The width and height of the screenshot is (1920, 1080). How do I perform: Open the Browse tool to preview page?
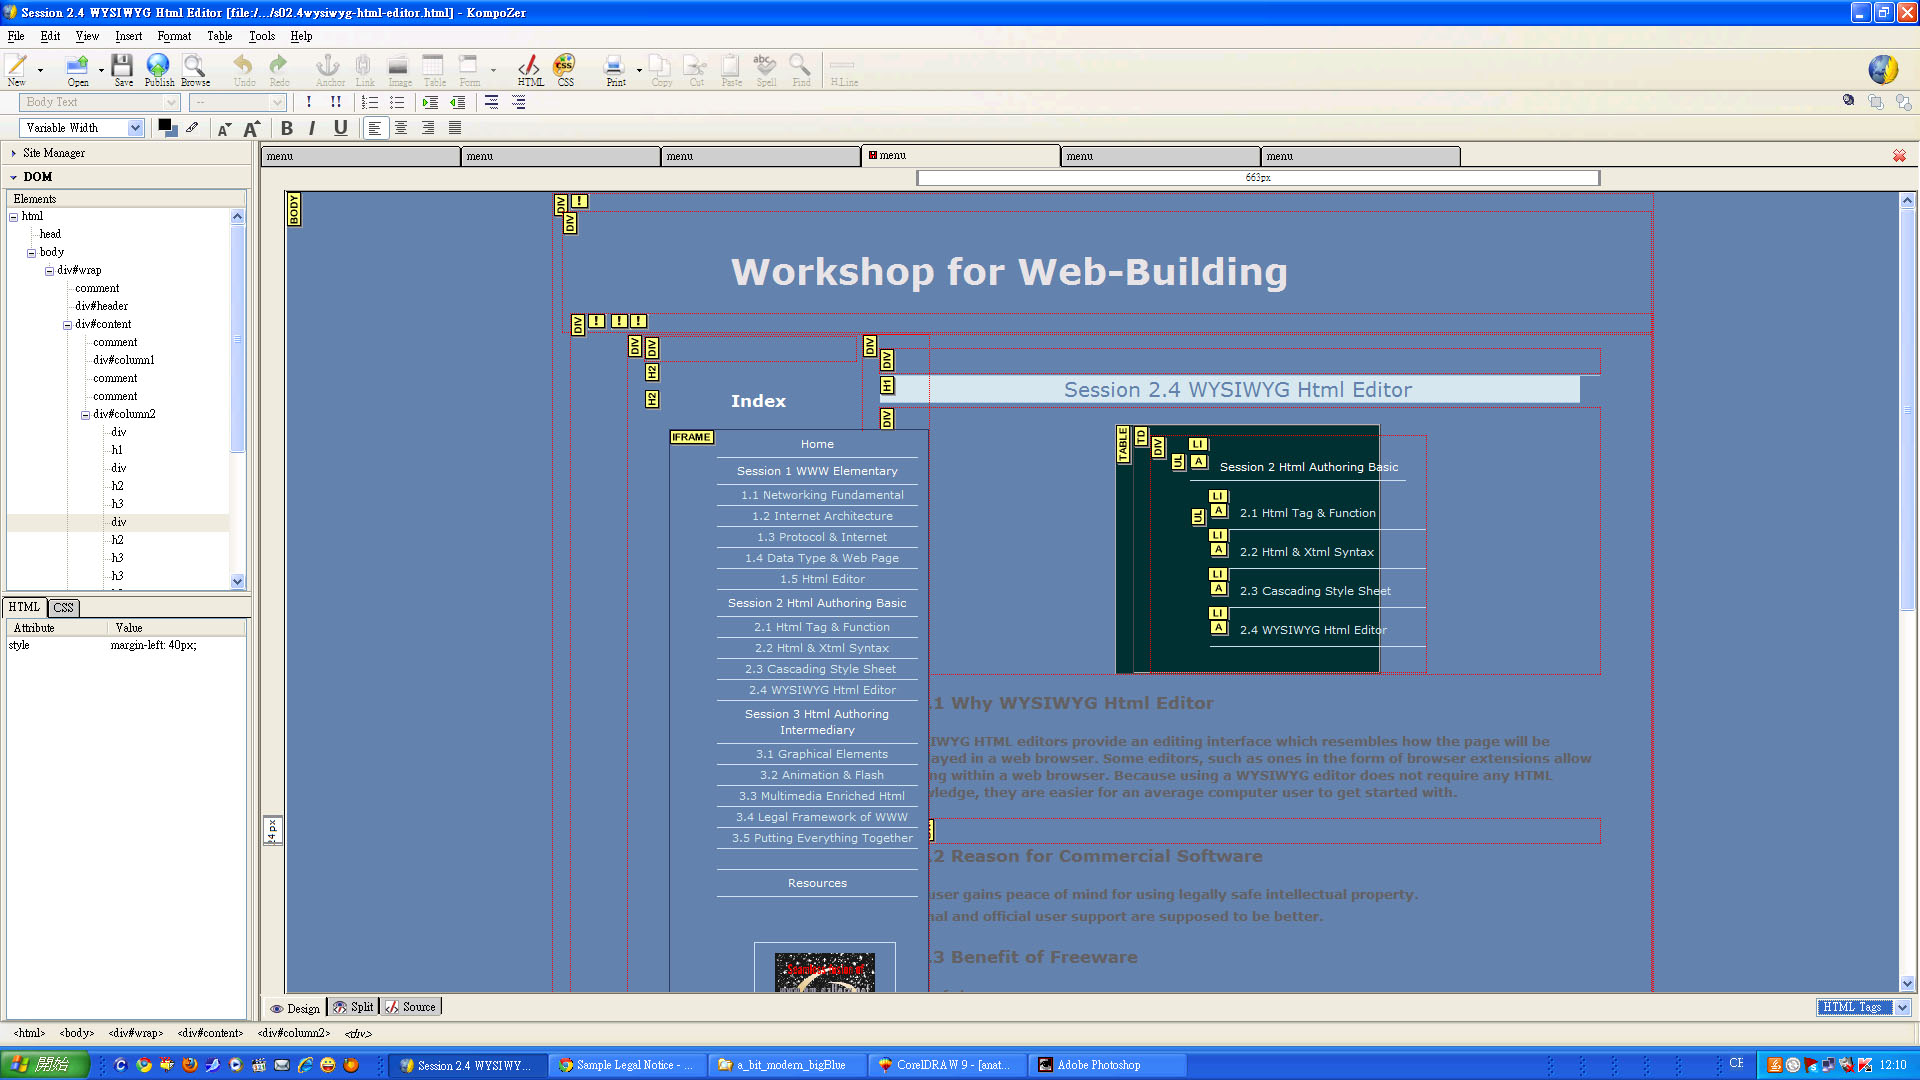pyautogui.click(x=194, y=68)
